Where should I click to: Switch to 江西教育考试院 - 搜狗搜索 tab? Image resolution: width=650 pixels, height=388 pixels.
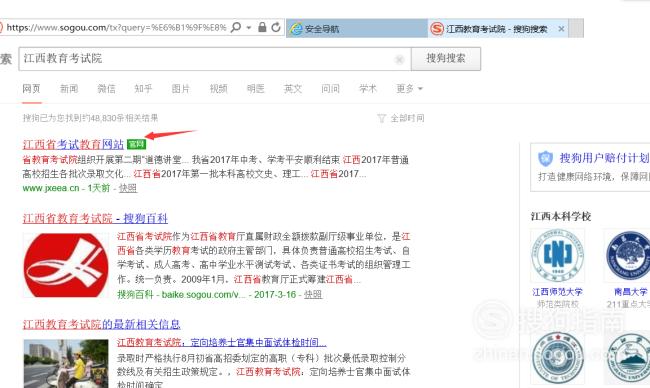tap(497, 29)
